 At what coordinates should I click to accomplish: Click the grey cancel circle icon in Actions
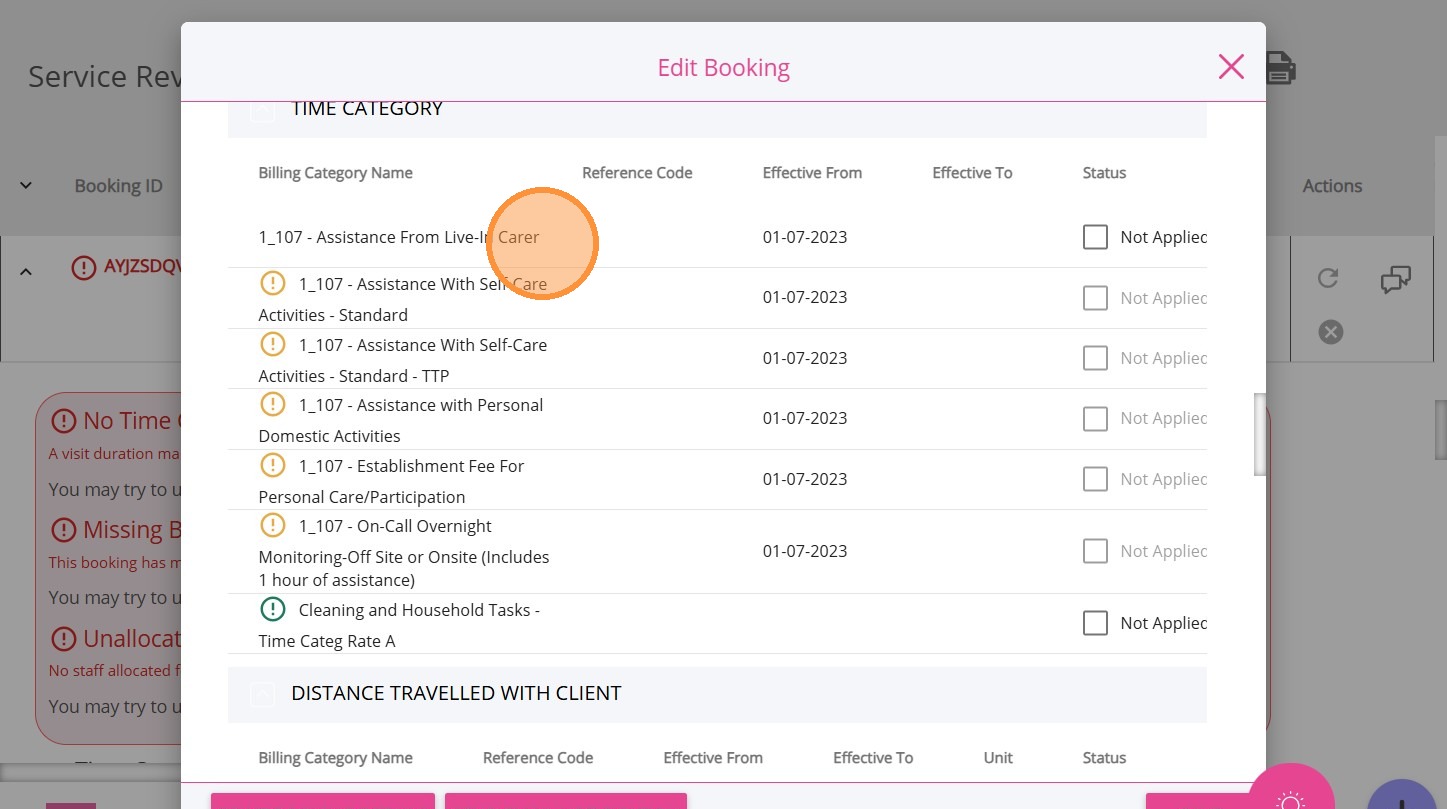click(x=1330, y=332)
